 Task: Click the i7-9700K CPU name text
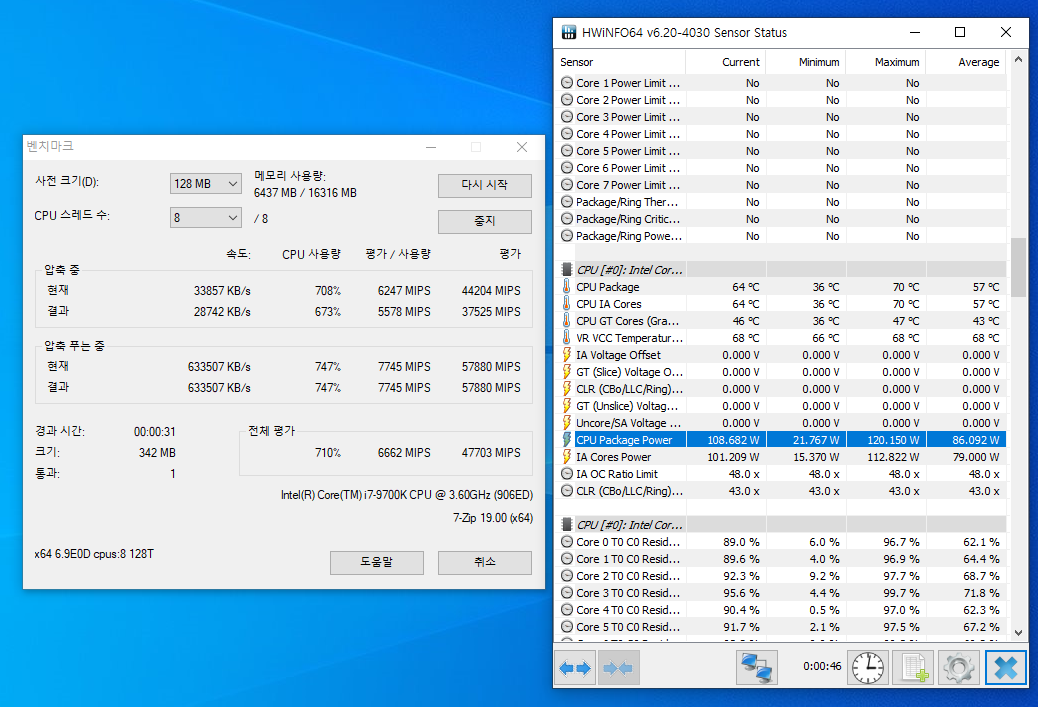click(406, 495)
